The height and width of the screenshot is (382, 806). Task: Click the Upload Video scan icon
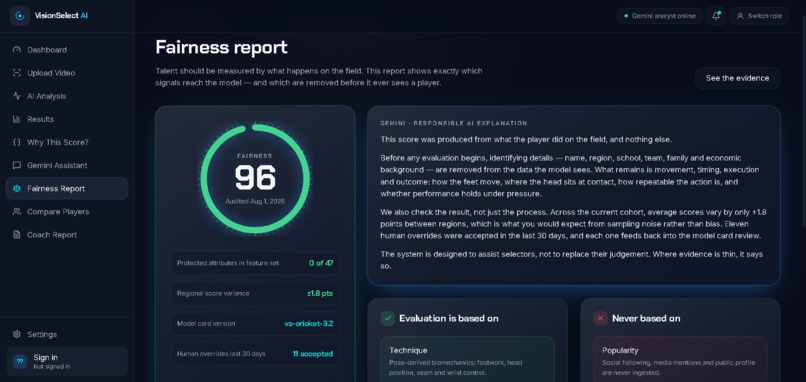(x=17, y=73)
